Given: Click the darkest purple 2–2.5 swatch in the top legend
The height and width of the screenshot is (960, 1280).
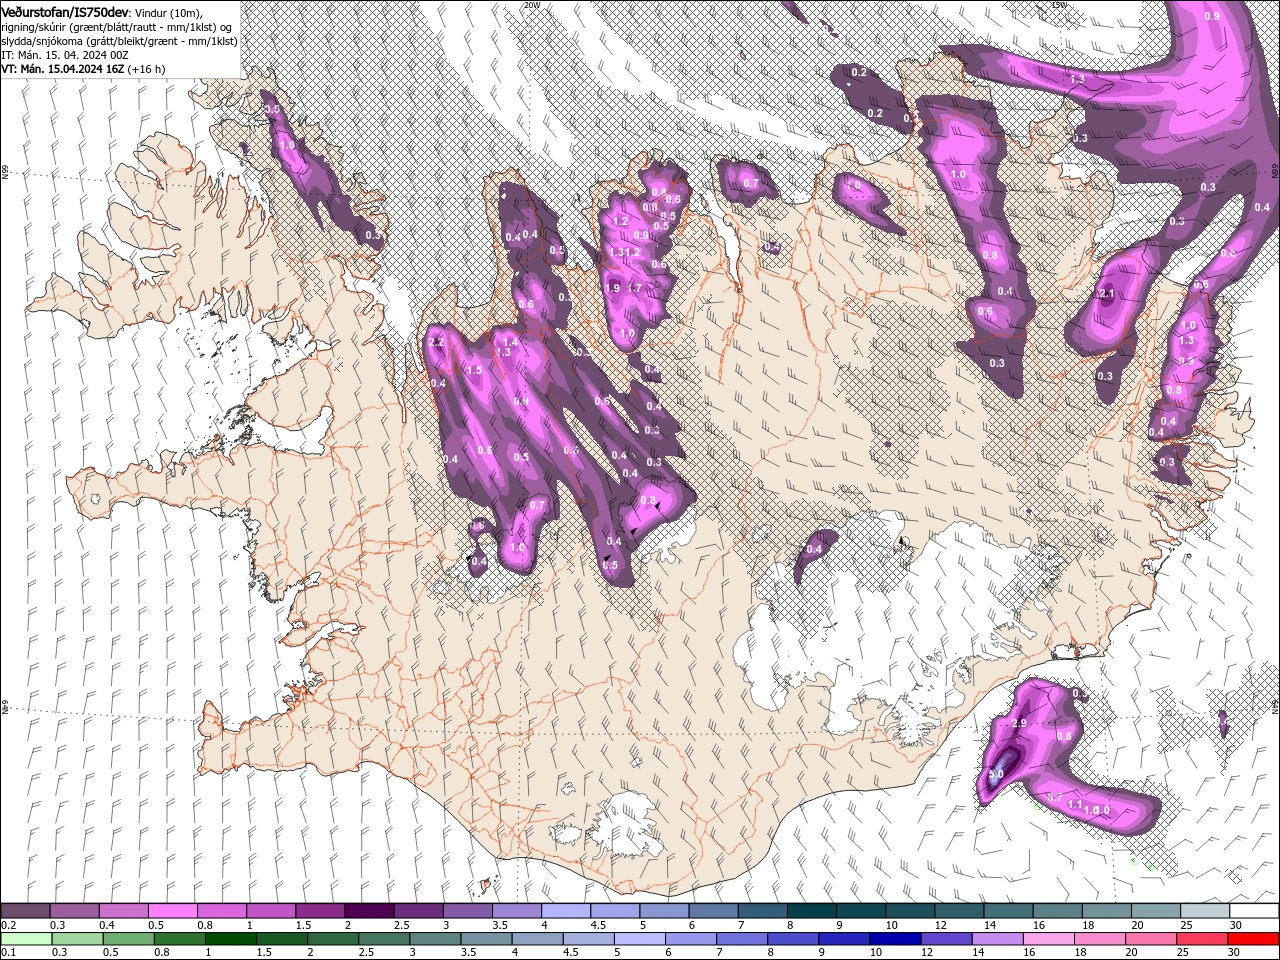Looking at the screenshot, I should click(370, 911).
